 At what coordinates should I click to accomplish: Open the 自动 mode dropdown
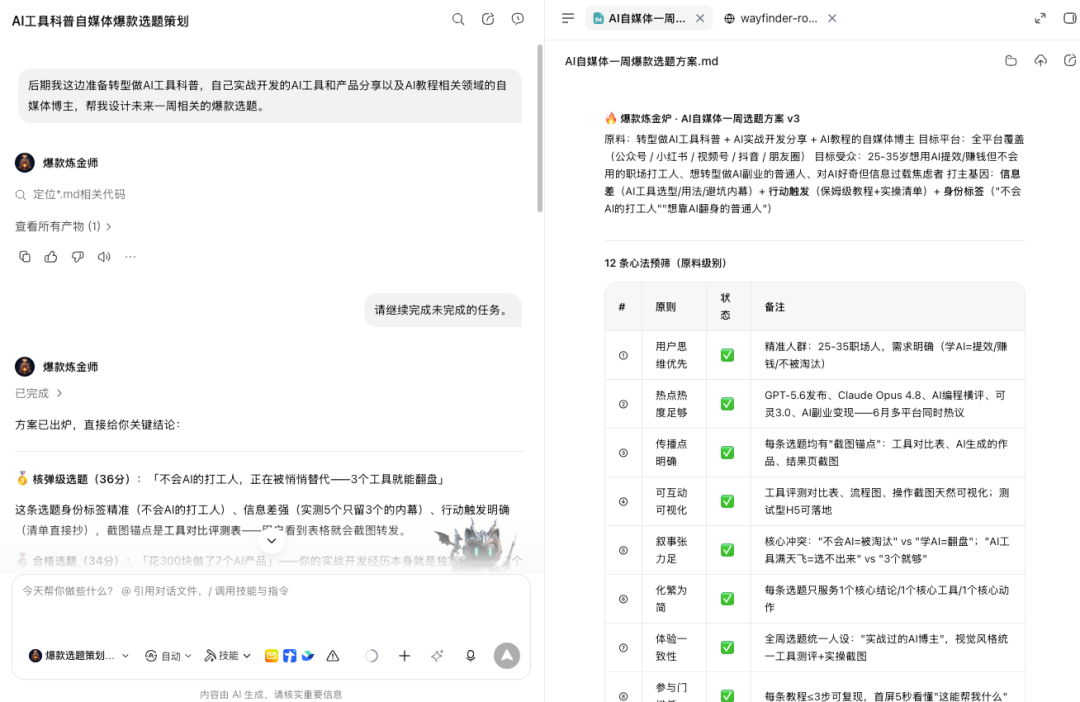click(x=168, y=656)
